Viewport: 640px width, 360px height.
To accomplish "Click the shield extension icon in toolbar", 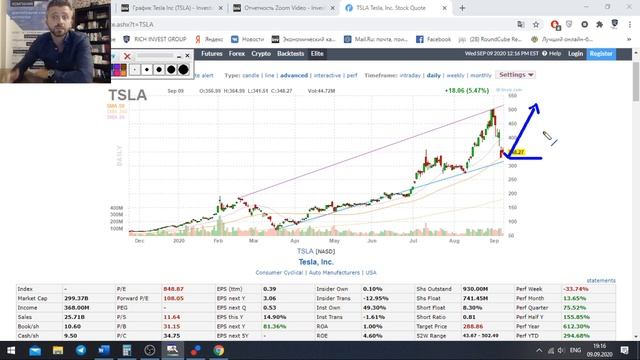I will [569, 25].
